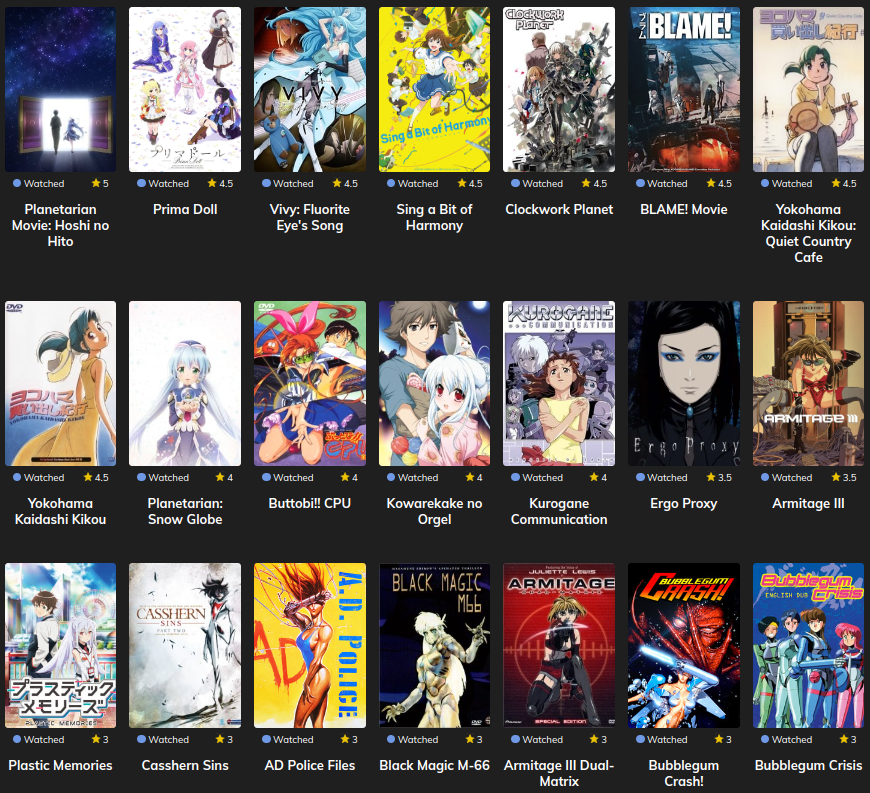Image resolution: width=870 pixels, height=793 pixels.
Task: Click the Casshern Sins title link
Action: [185, 765]
